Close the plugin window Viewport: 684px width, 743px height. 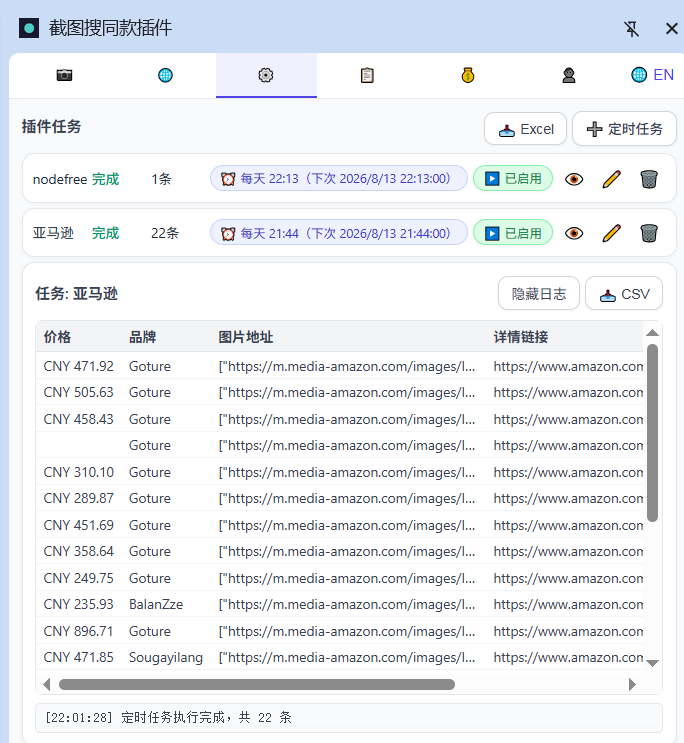click(671, 29)
